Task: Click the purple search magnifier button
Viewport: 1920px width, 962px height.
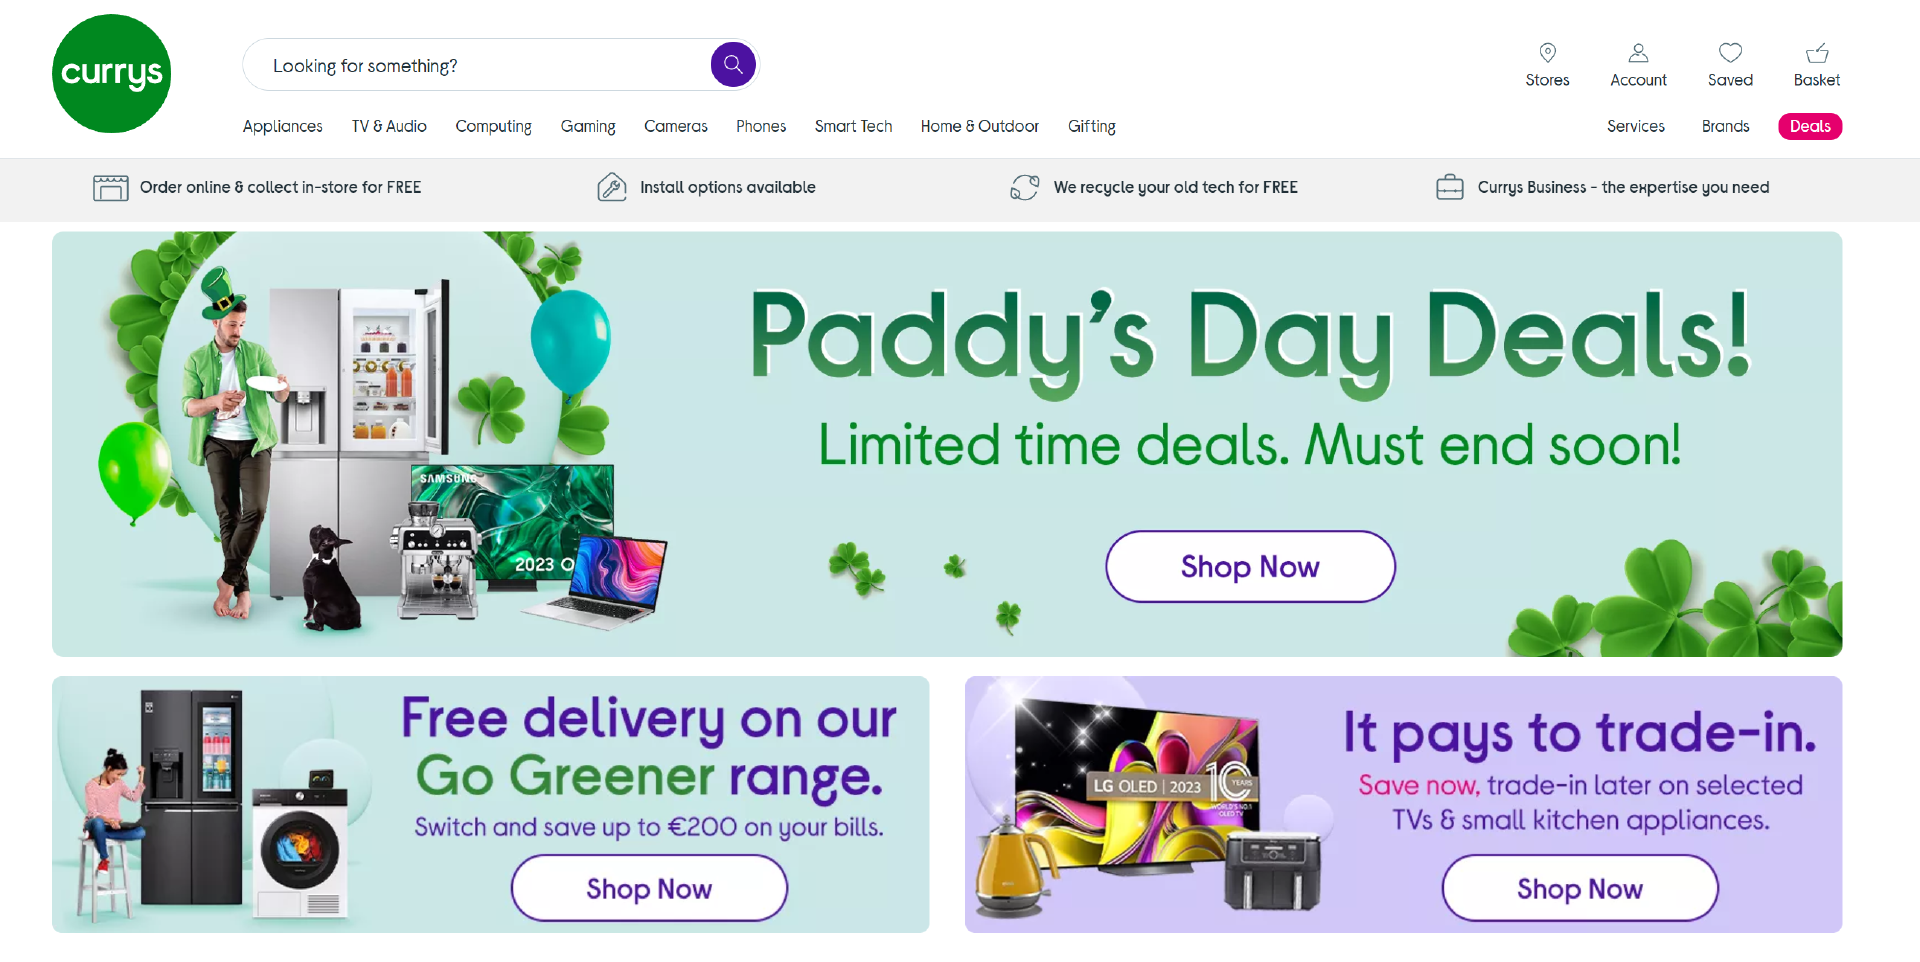Action: tap(733, 65)
